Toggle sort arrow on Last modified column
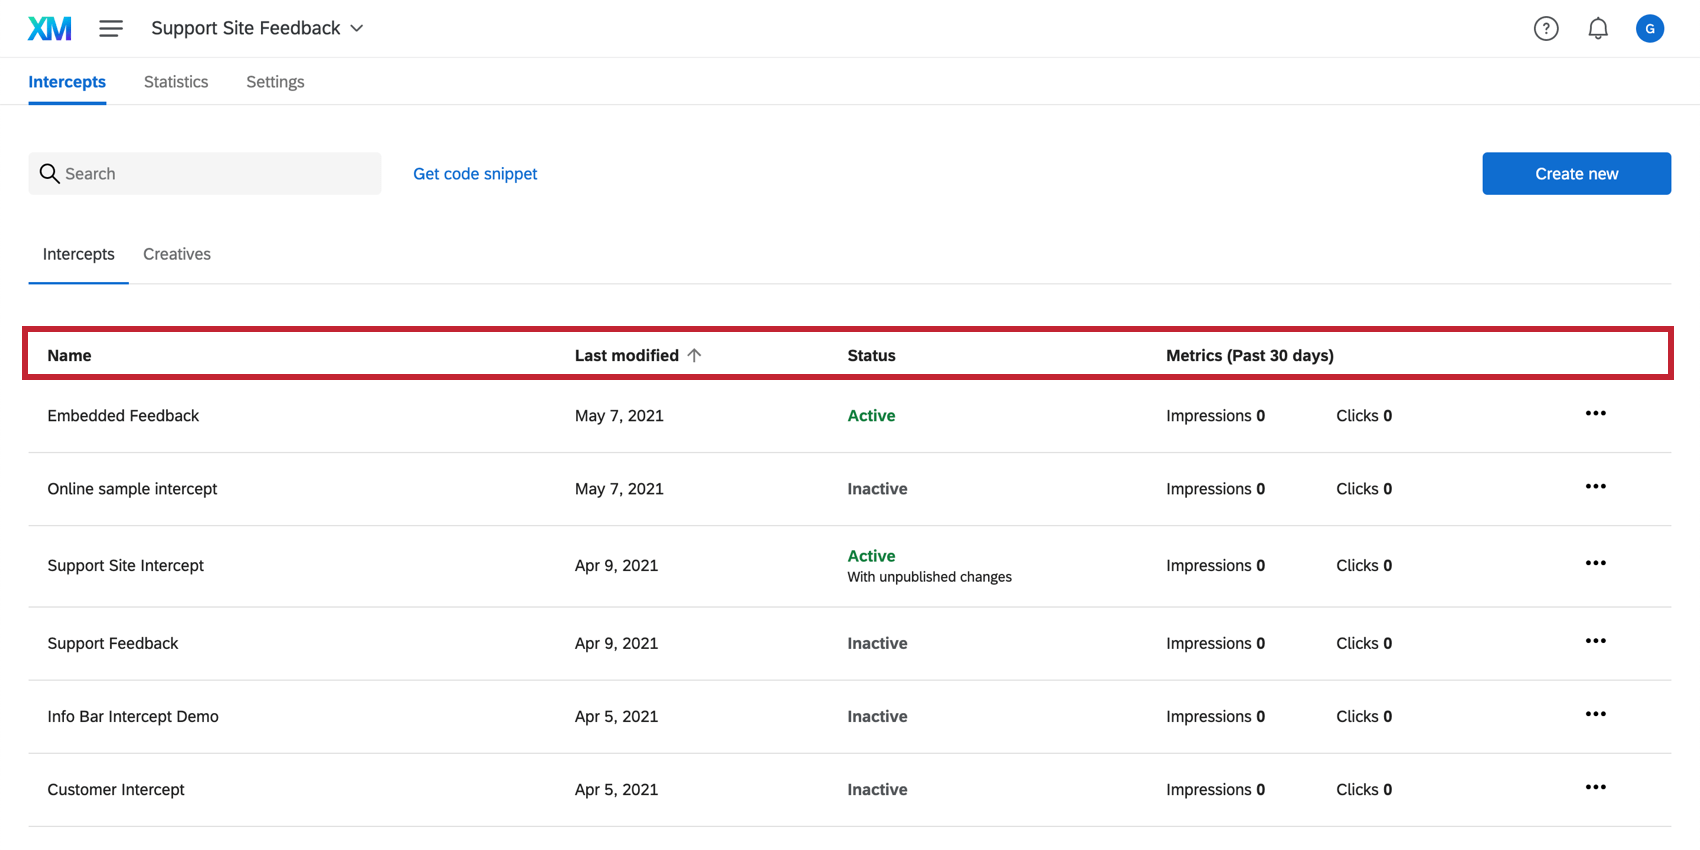This screenshot has width=1700, height=850. click(x=694, y=355)
